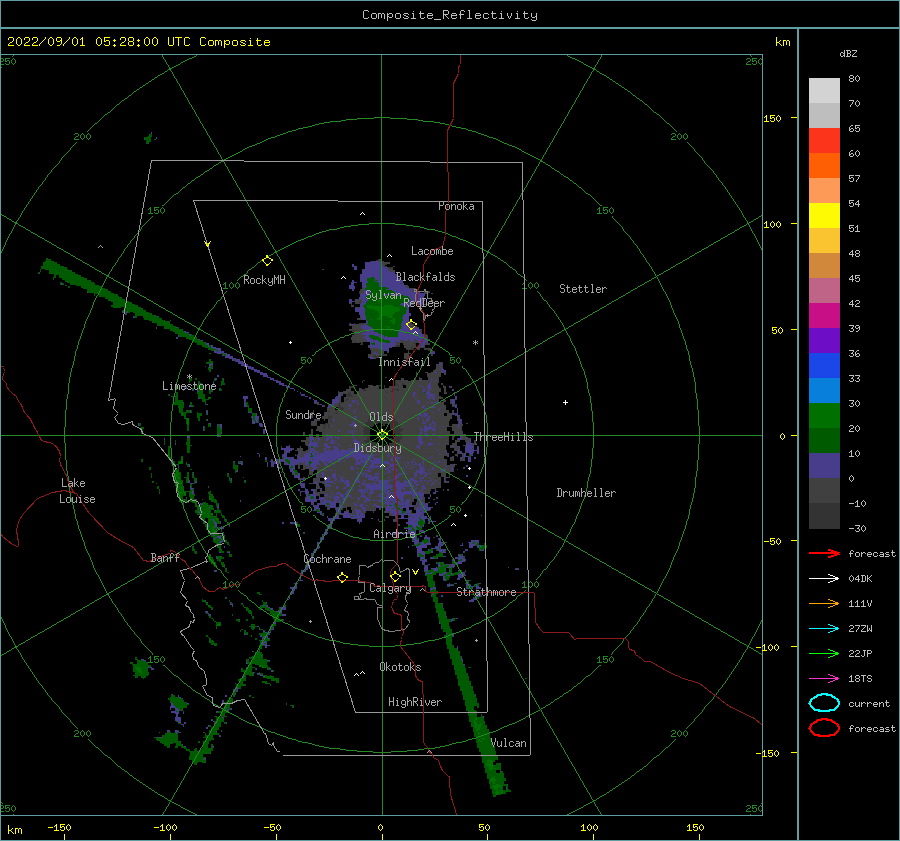Viewport: 900px width, 841px height.
Task: Select the tan 45-48 dBZ color swatch
Action: [824, 266]
